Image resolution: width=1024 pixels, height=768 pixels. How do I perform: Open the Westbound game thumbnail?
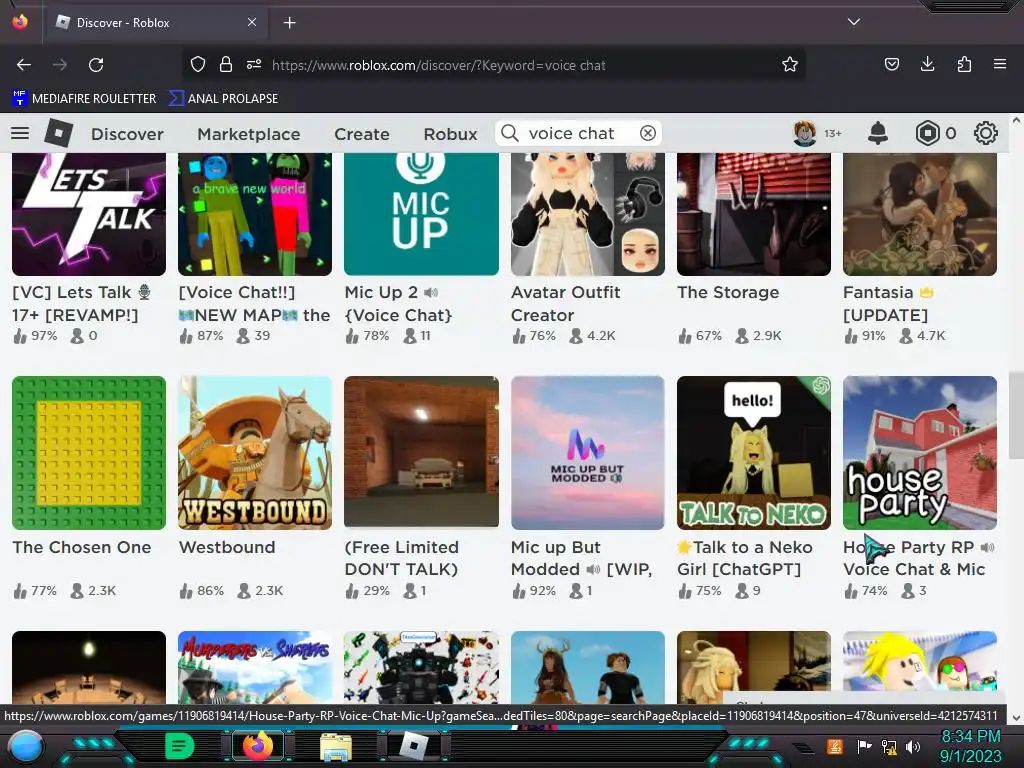255,453
